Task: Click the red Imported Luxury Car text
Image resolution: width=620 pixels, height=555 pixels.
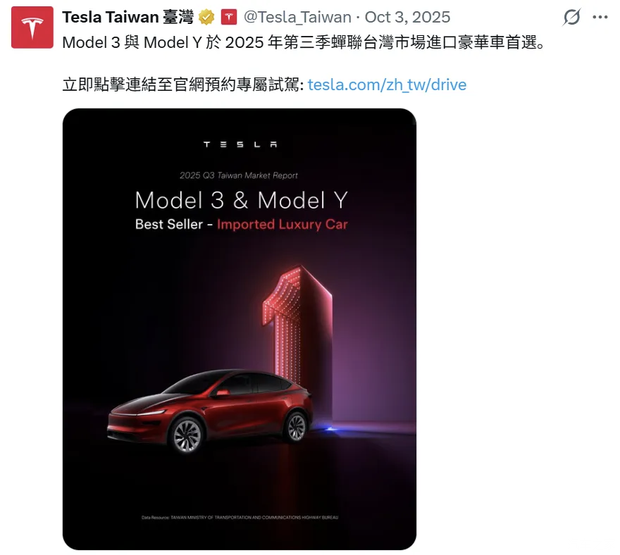Action: click(x=282, y=225)
